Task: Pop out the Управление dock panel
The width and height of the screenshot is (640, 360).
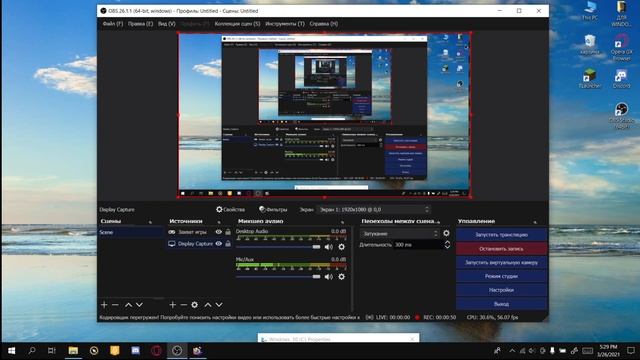Action: coord(535,222)
